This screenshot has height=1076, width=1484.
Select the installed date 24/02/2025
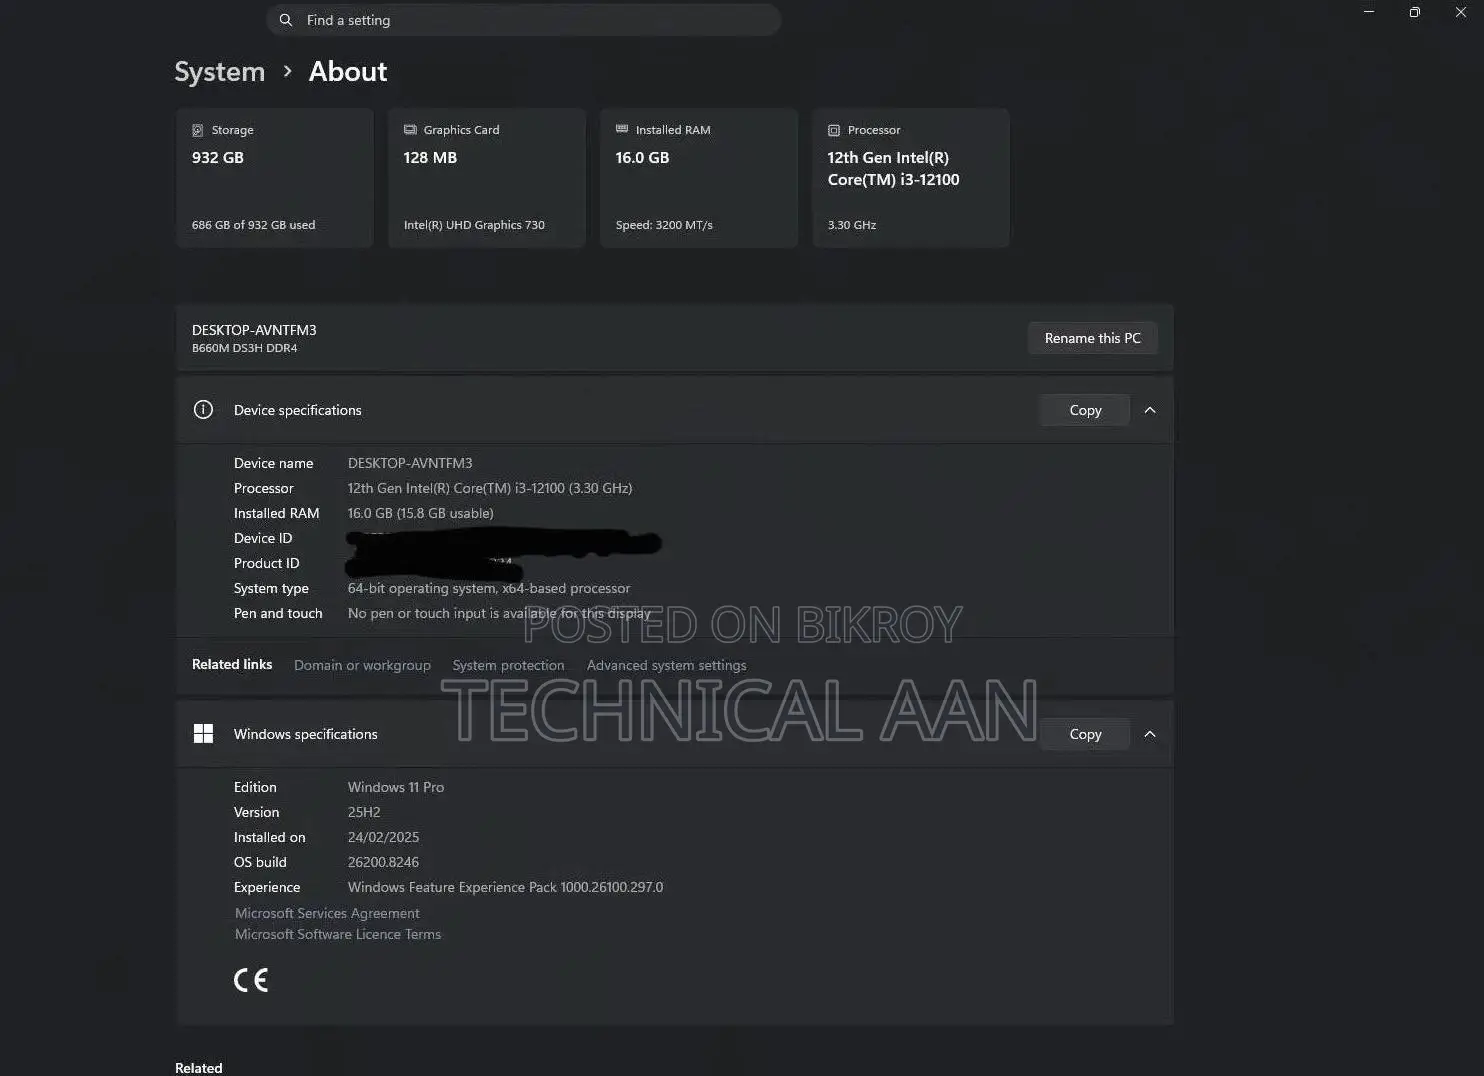pyautogui.click(x=383, y=837)
